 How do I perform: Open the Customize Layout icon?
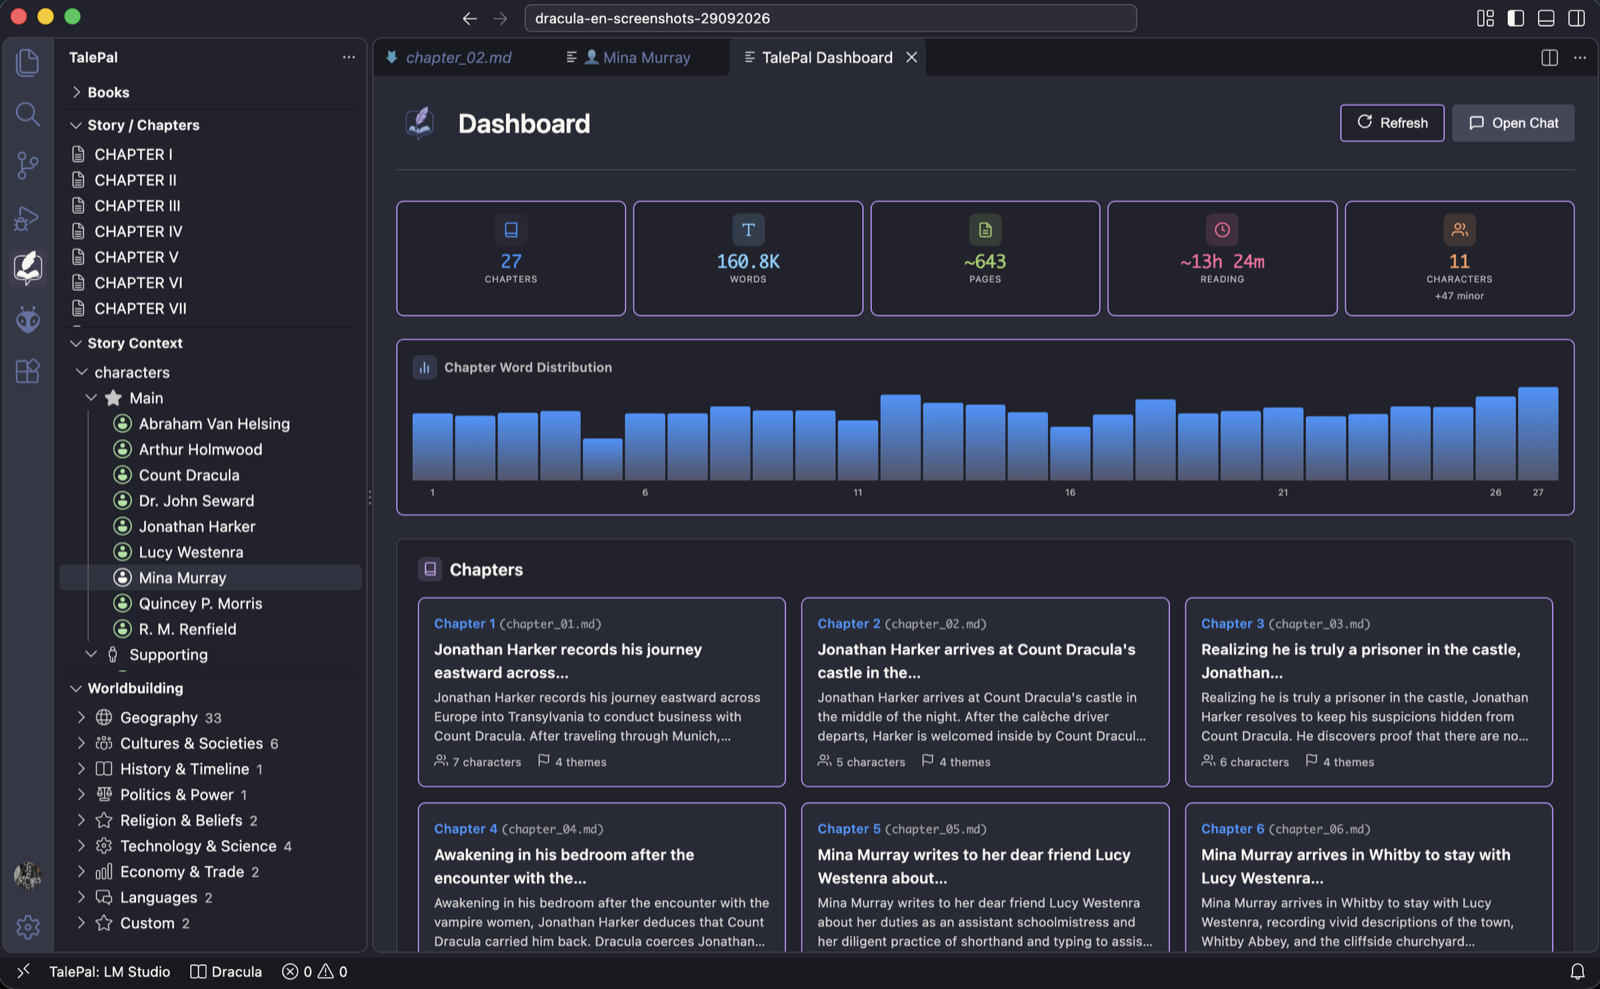point(1485,18)
